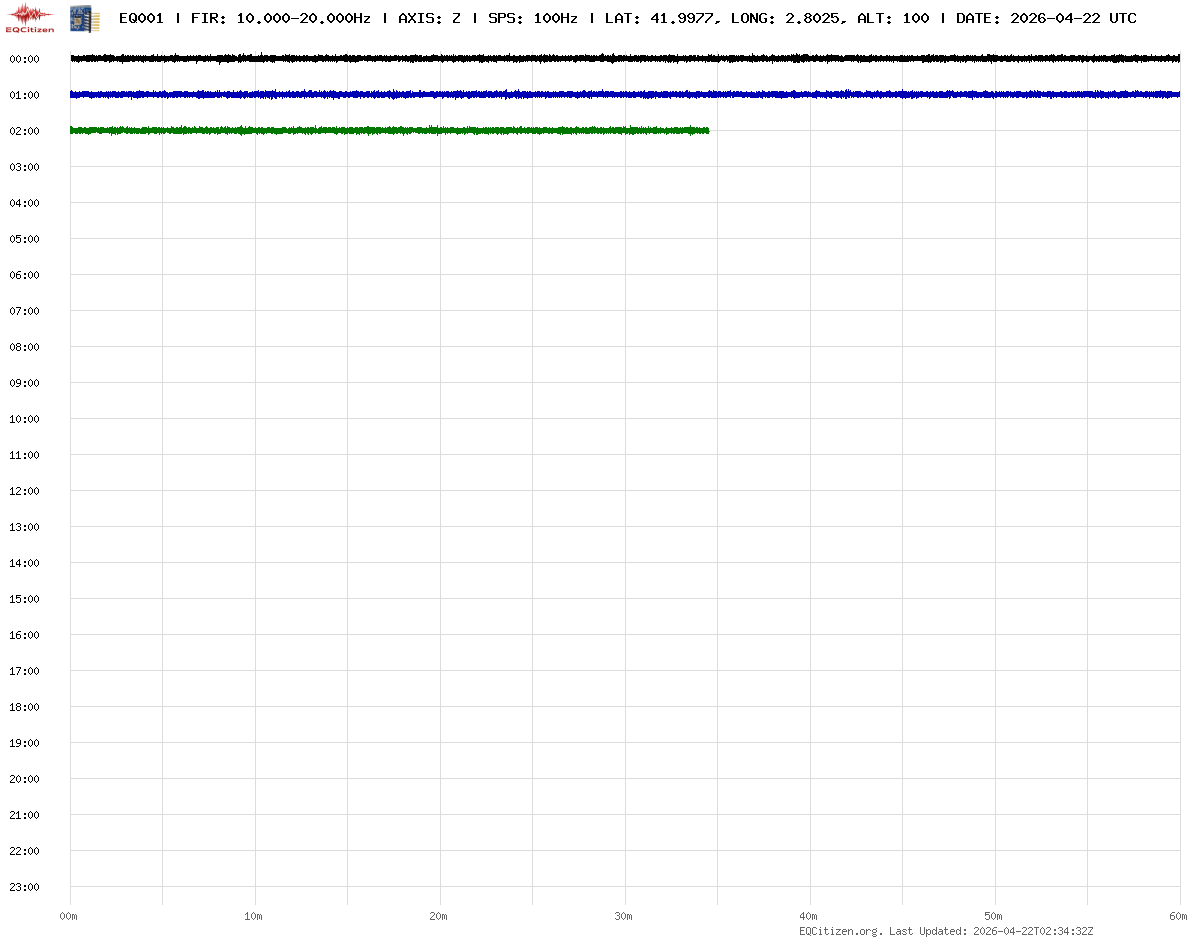Click the 12:00 hour row label
This screenshot has width=1200, height=940.
24,491
